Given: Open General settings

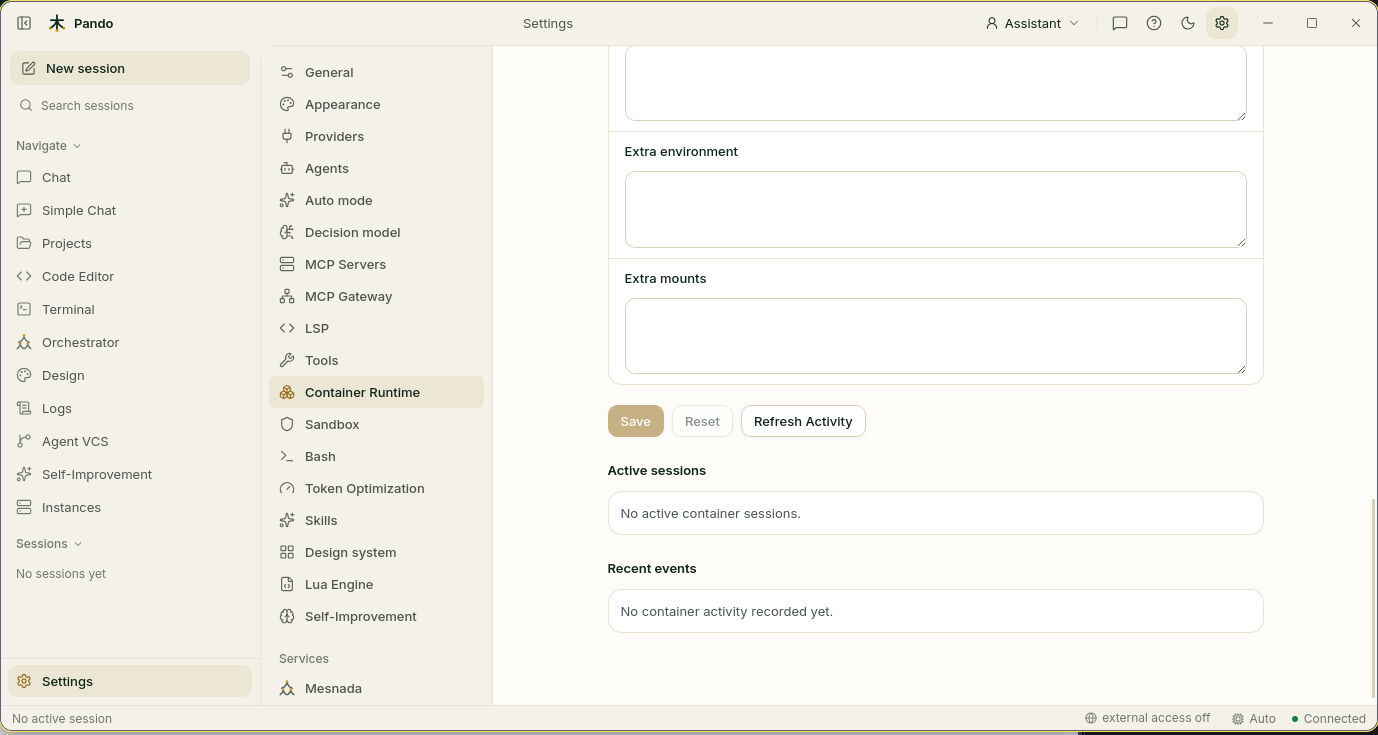Looking at the screenshot, I should (376, 72).
